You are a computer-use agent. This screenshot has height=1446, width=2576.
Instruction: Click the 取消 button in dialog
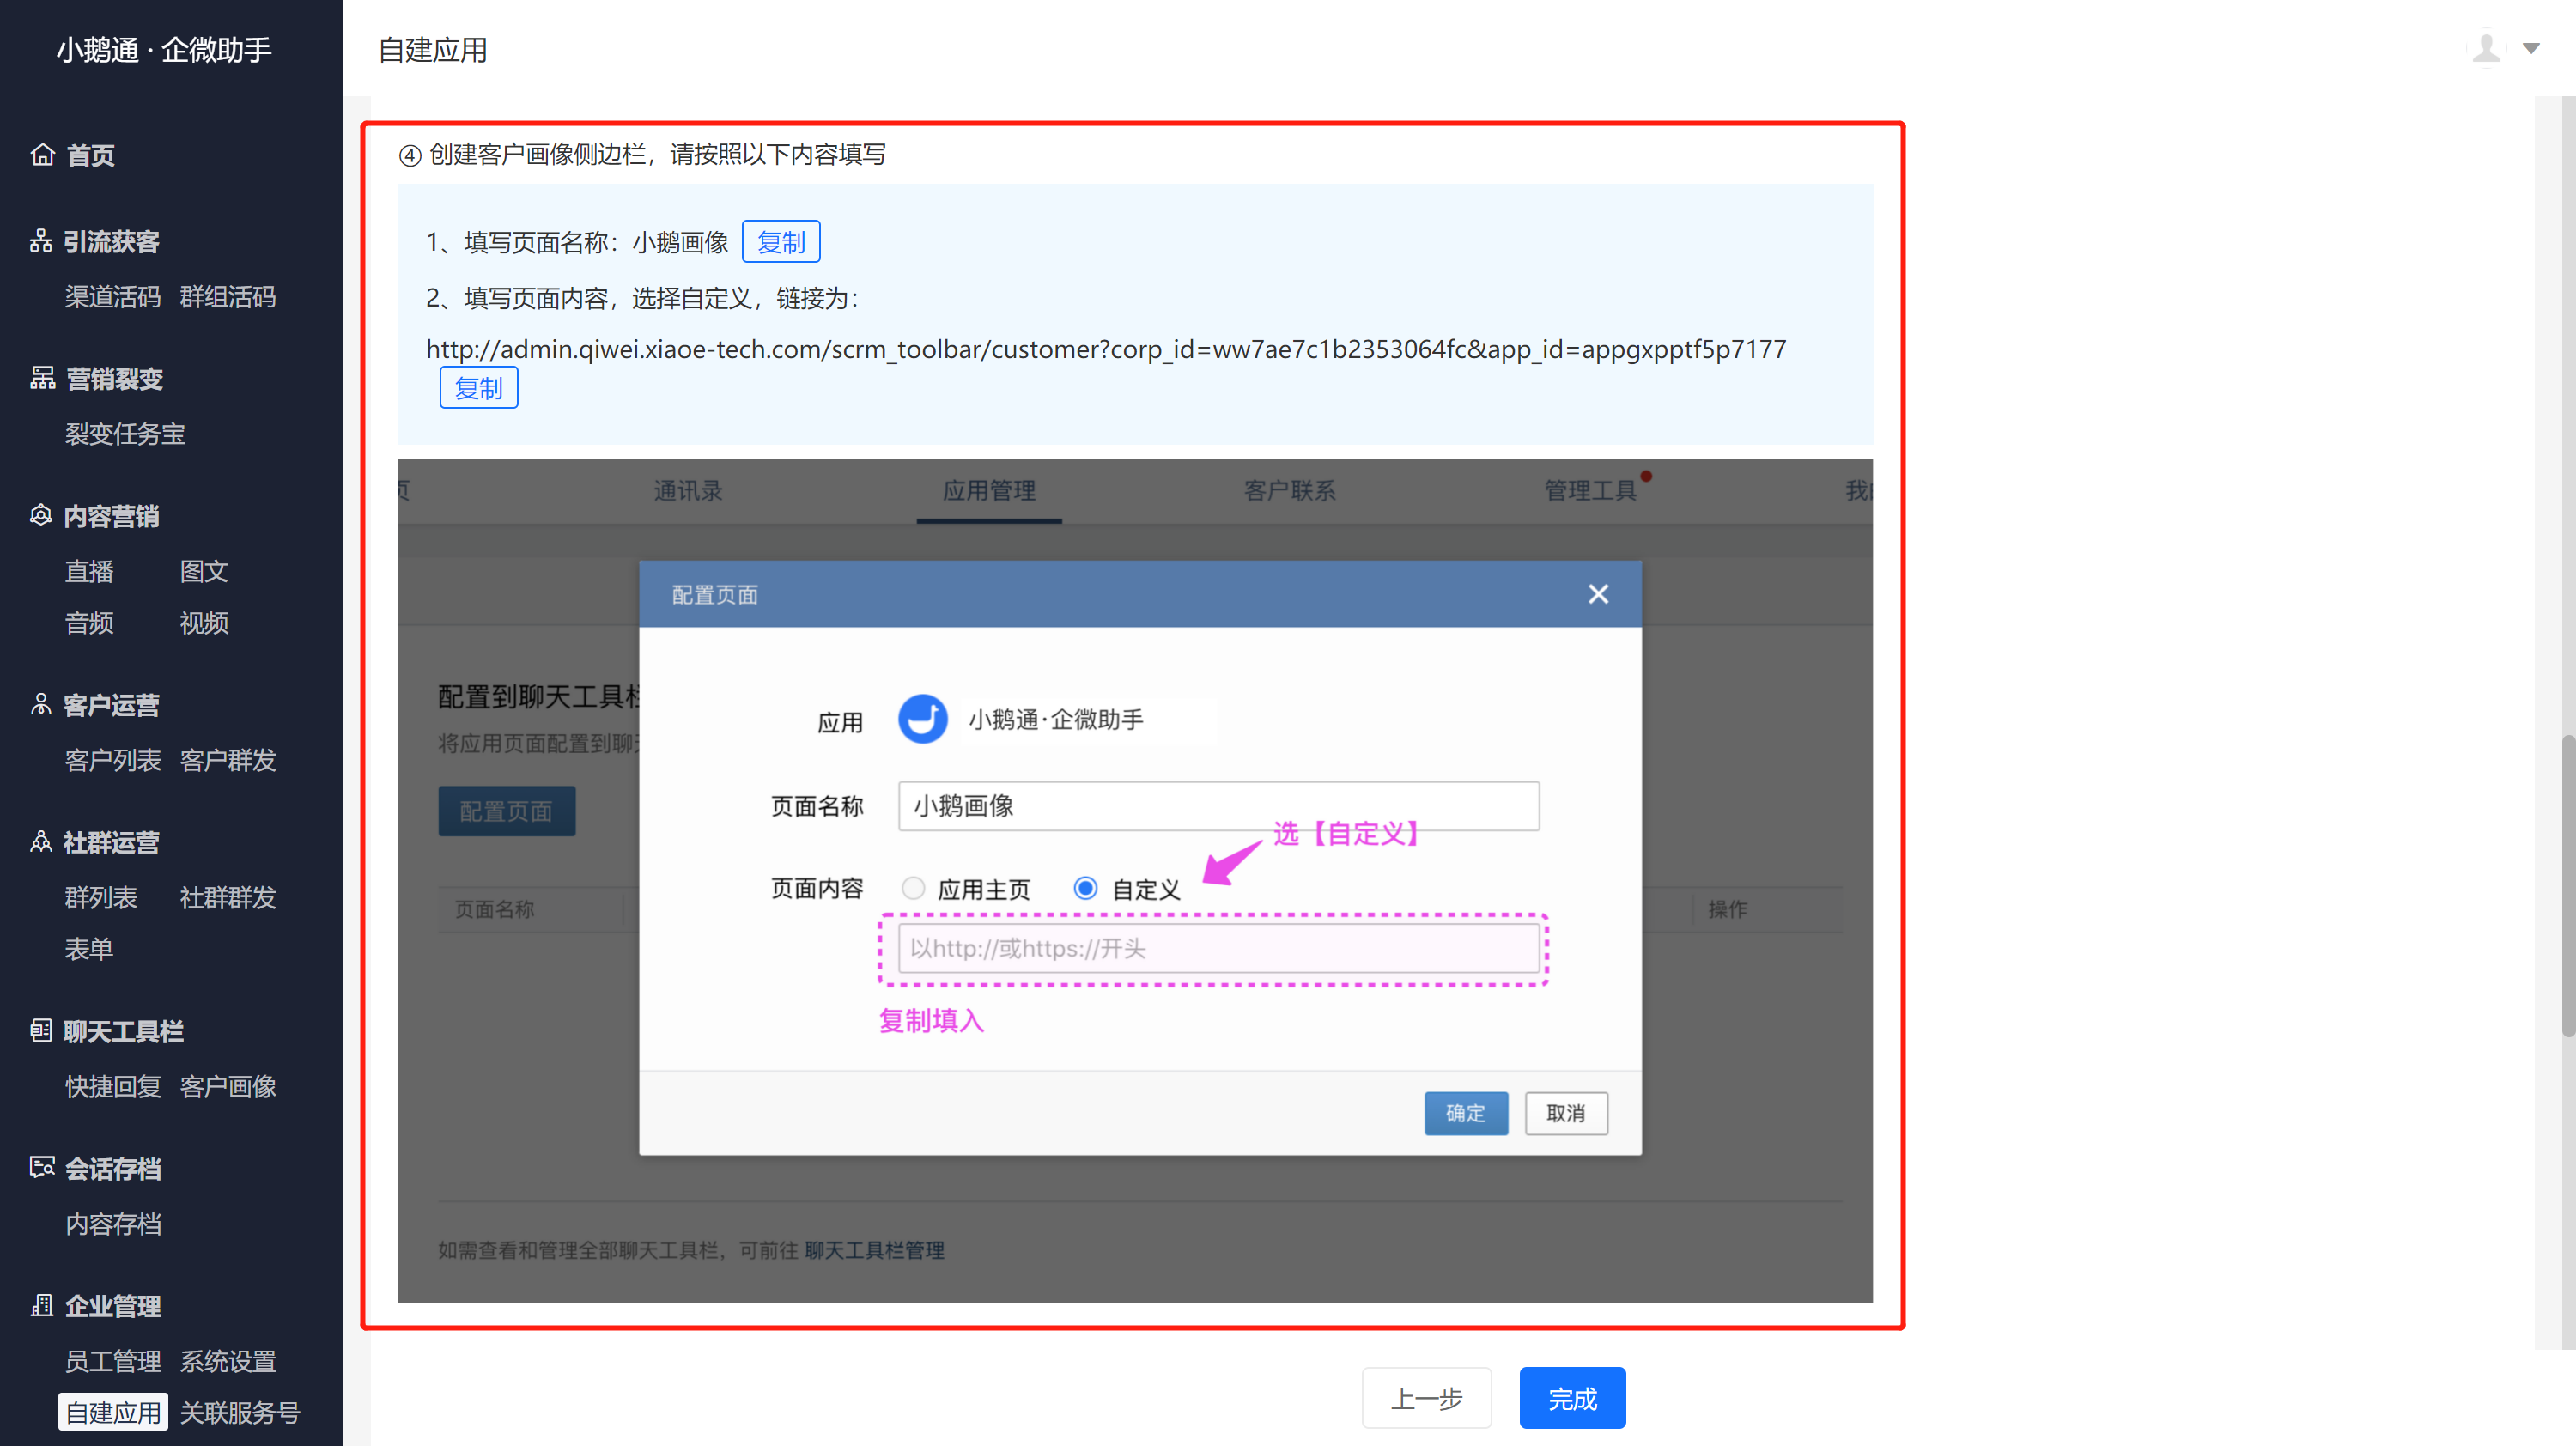click(x=1565, y=1113)
